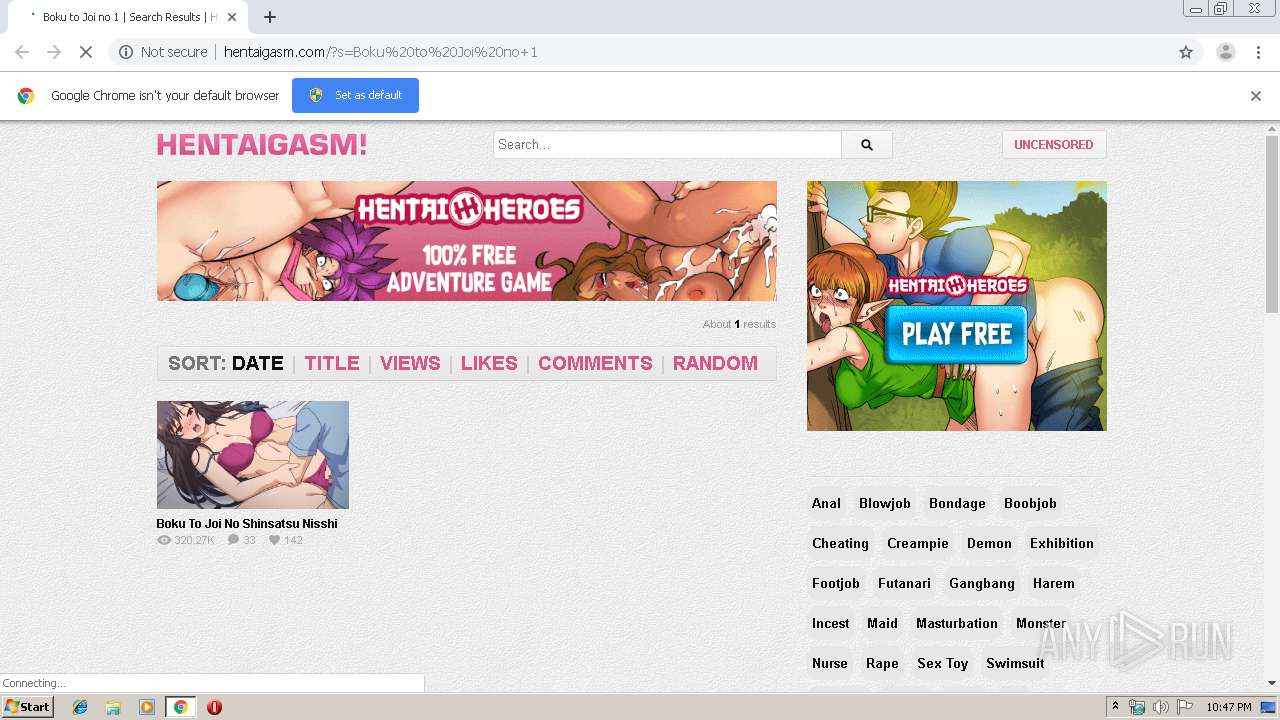The height and width of the screenshot is (720, 1280).
Task: Select the Nurse tag
Action: (830, 663)
